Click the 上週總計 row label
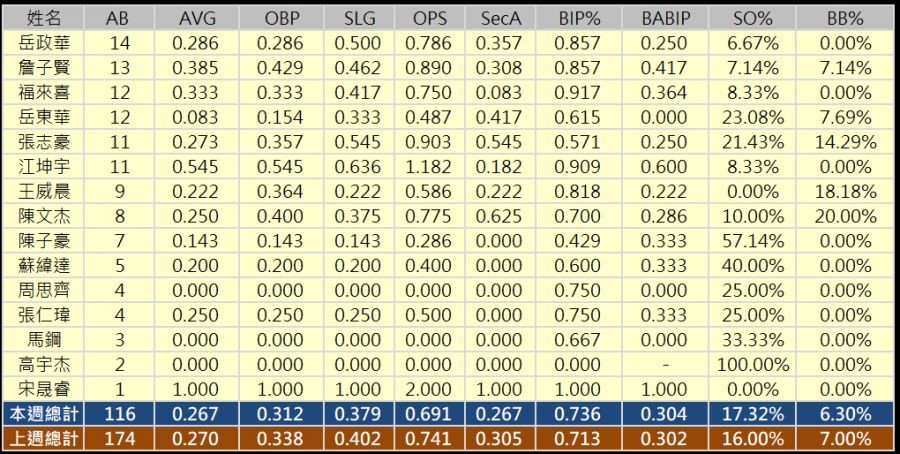 (x=43, y=438)
